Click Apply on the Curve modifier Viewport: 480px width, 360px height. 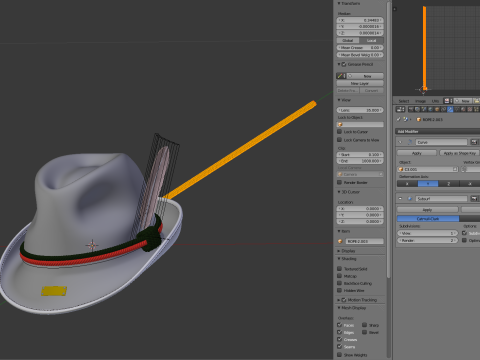click(417, 153)
